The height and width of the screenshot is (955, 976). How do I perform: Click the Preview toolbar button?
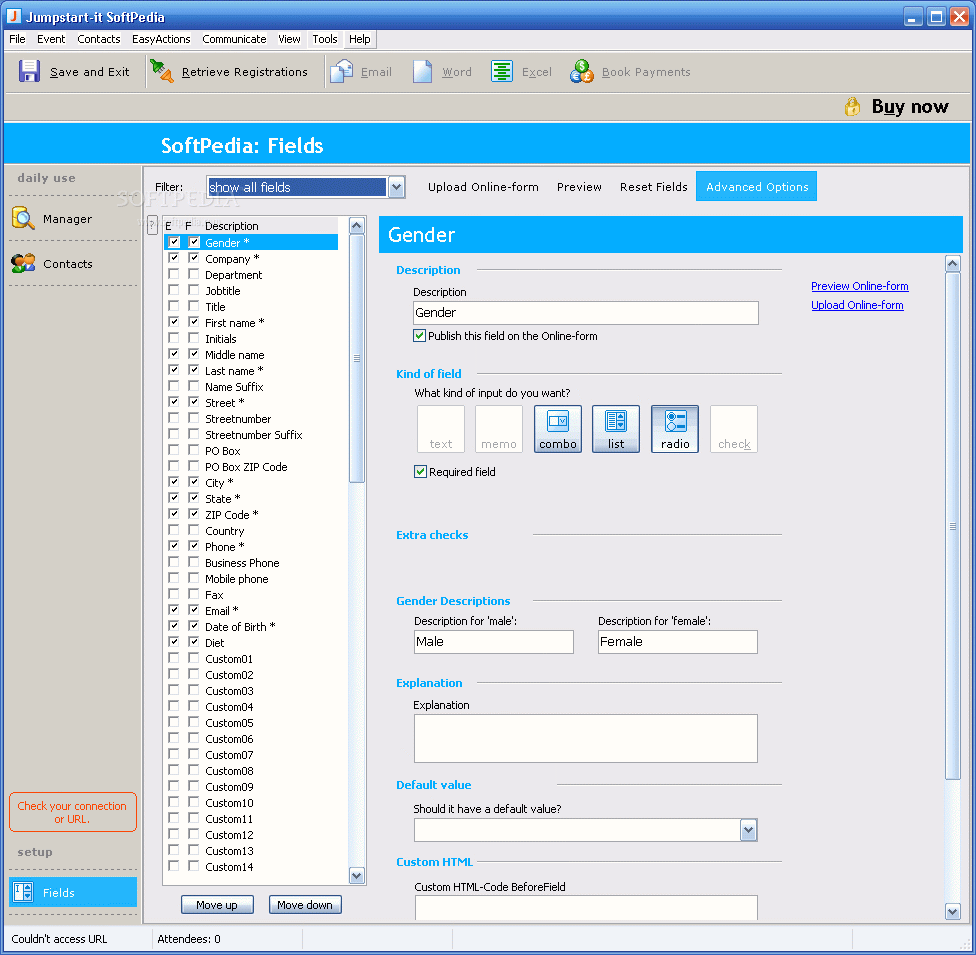coord(579,187)
